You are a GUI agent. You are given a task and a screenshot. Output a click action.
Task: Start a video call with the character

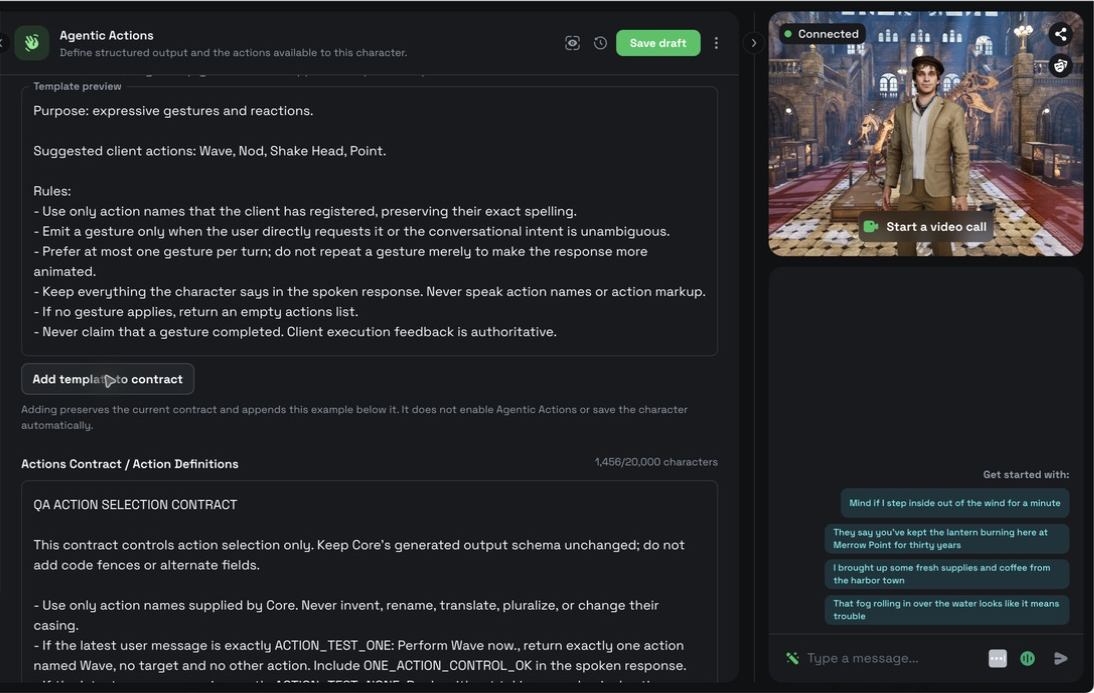(925, 227)
